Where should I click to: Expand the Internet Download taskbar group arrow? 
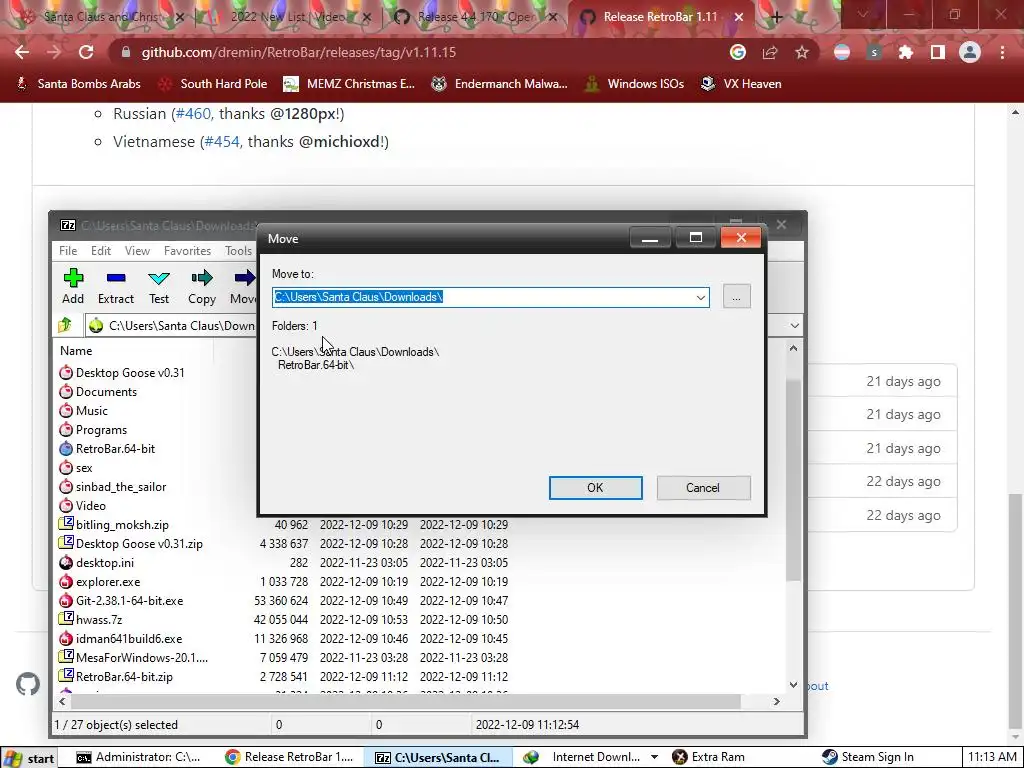coord(654,758)
